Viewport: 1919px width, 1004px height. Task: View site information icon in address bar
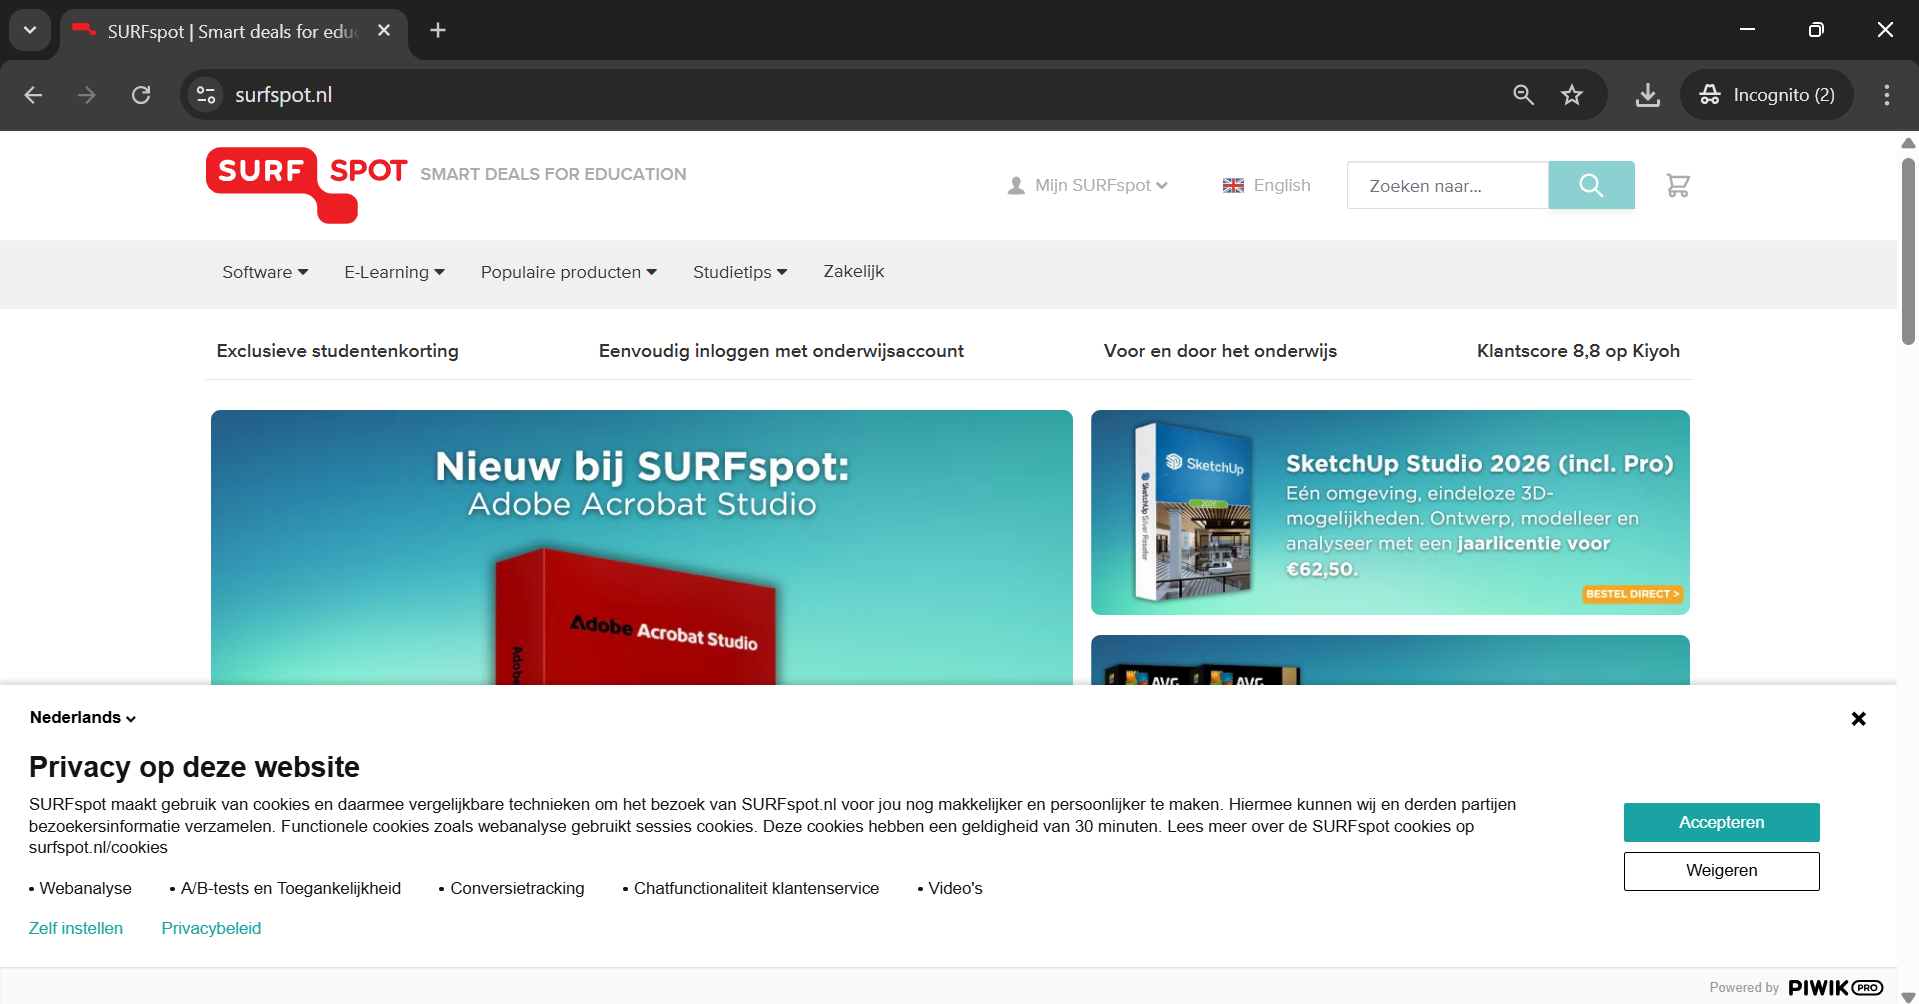pos(206,95)
